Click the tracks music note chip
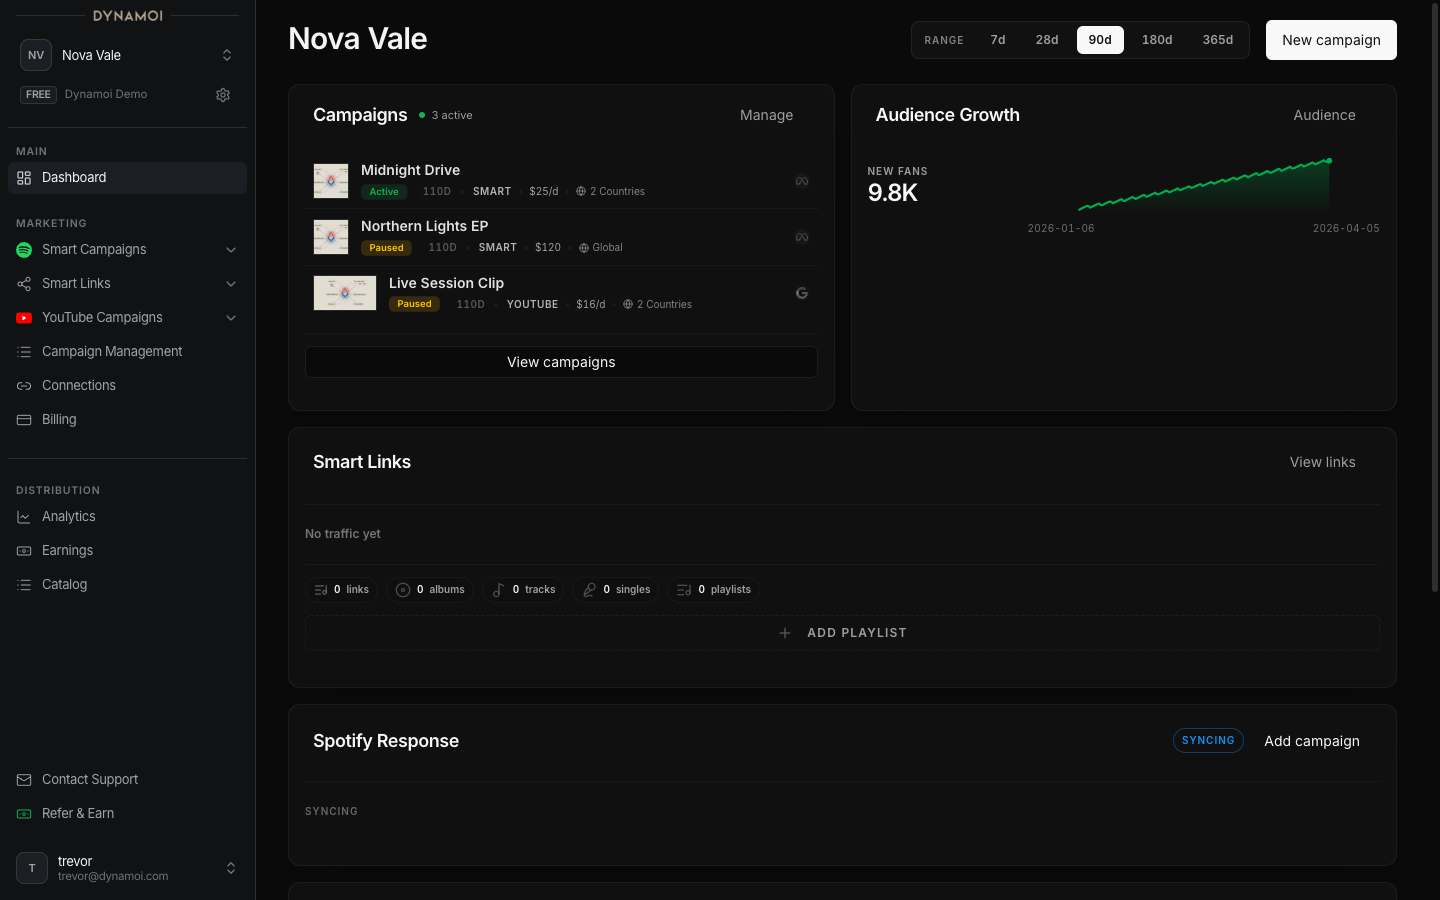Image resolution: width=1440 pixels, height=900 pixels. pos(523,590)
